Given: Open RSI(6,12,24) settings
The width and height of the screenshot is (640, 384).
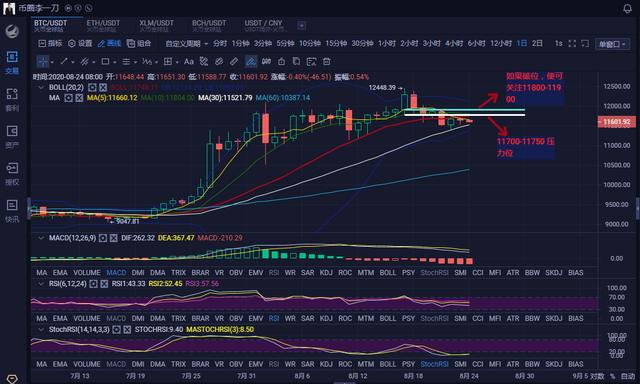Looking at the screenshot, I should point(93,284).
